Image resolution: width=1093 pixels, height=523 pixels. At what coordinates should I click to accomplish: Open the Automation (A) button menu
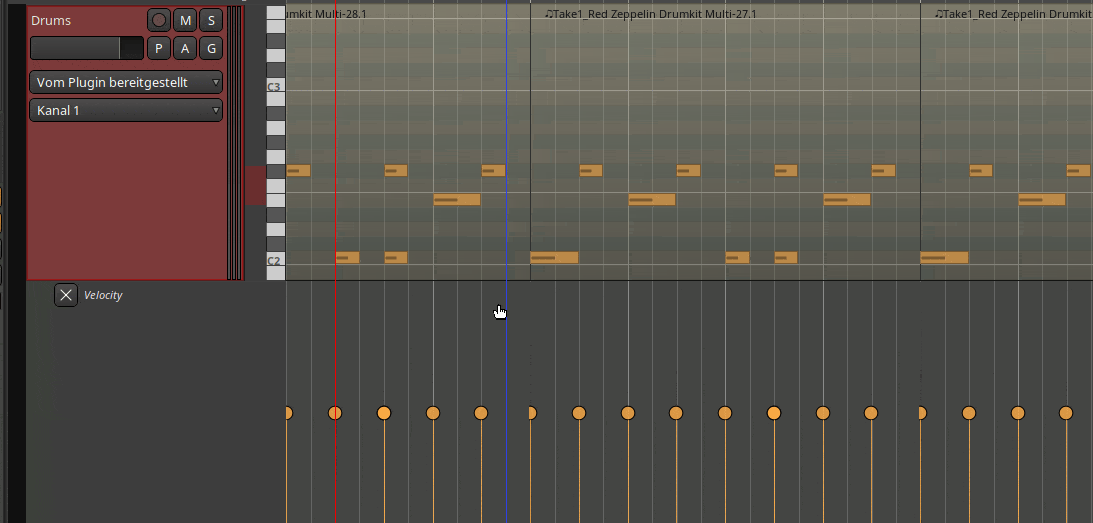pos(185,48)
